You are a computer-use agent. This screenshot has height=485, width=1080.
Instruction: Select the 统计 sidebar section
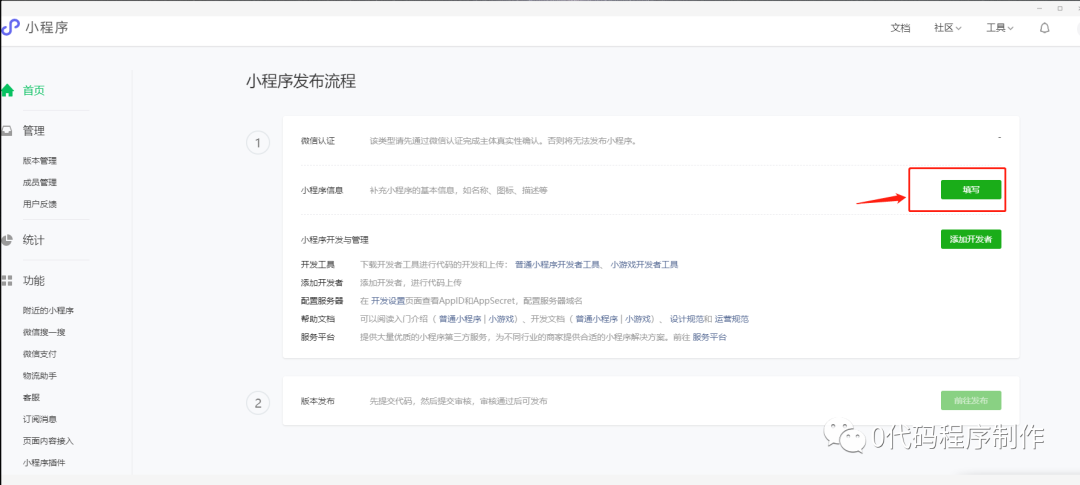[x=34, y=240]
